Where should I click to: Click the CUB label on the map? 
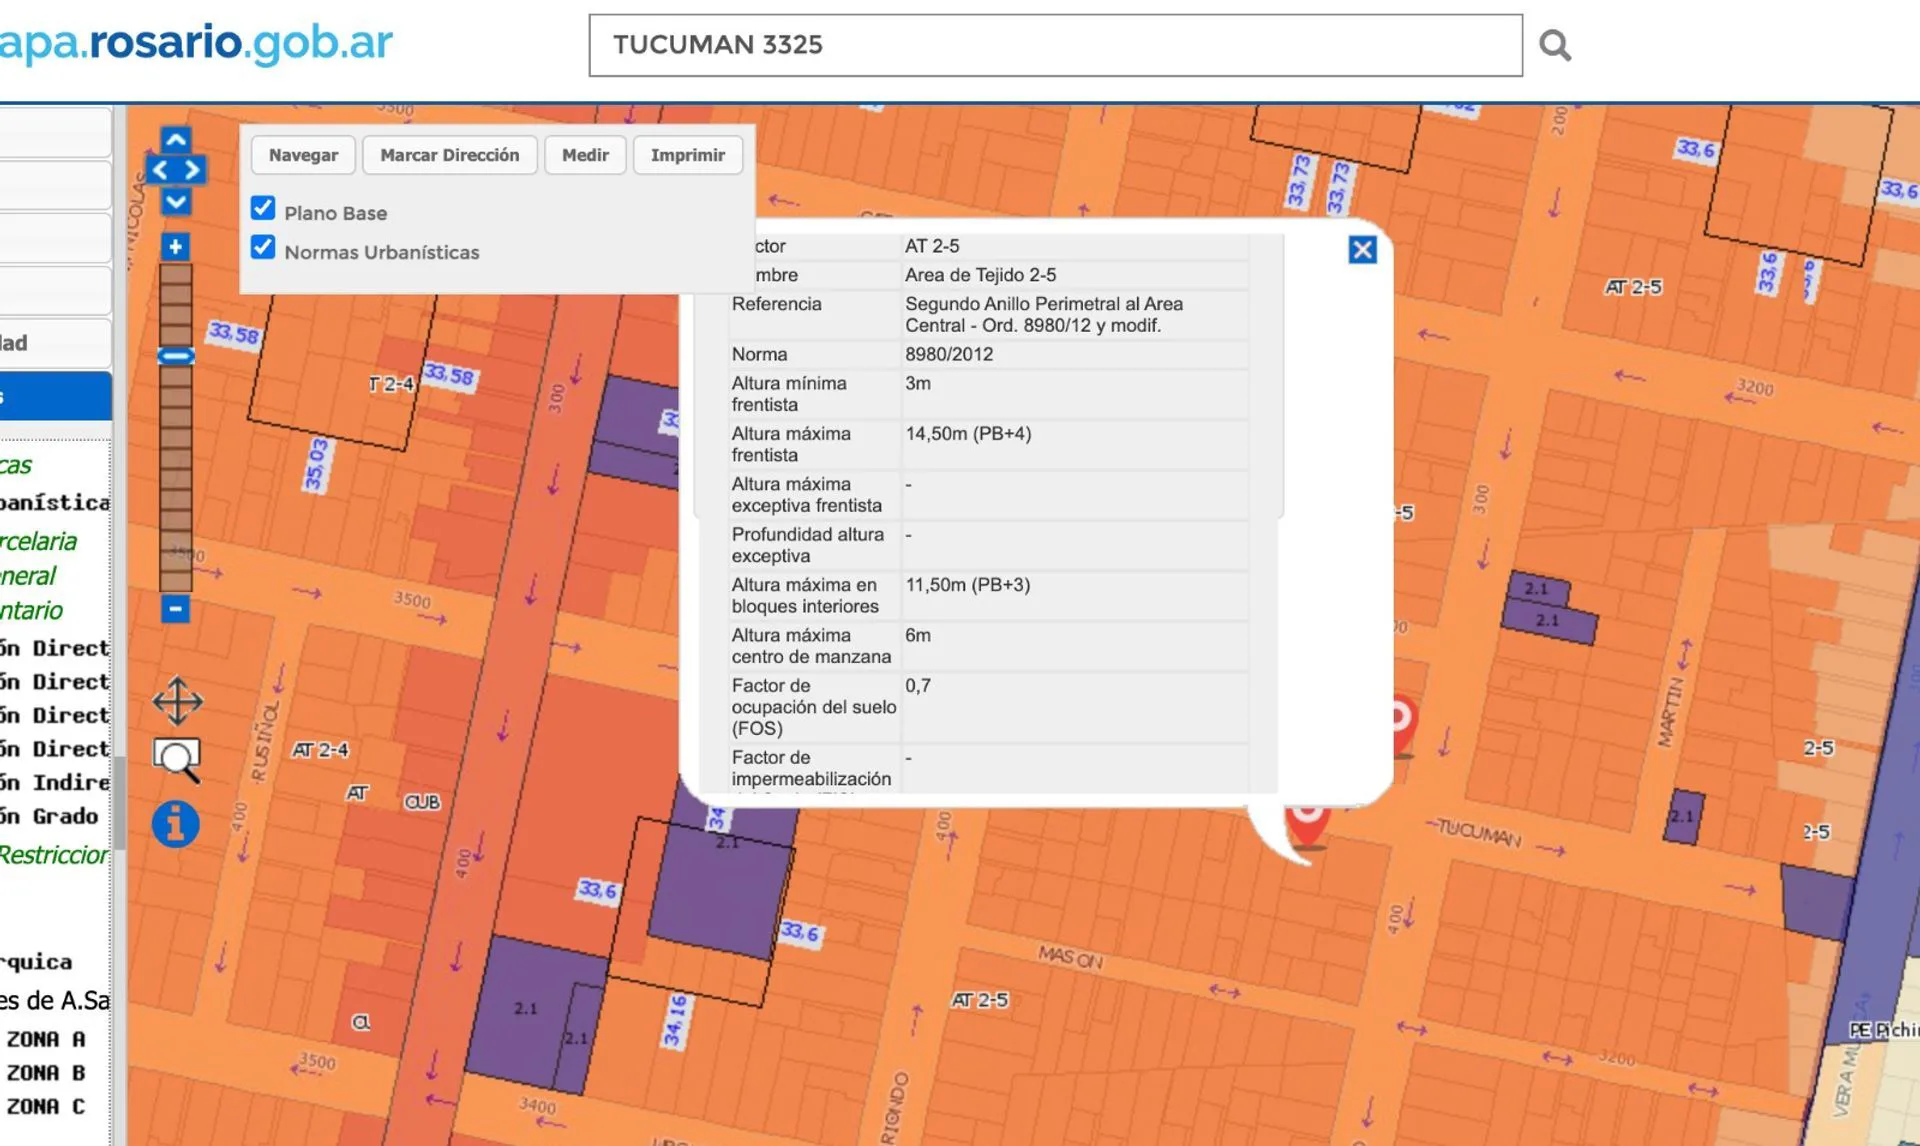tap(422, 802)
